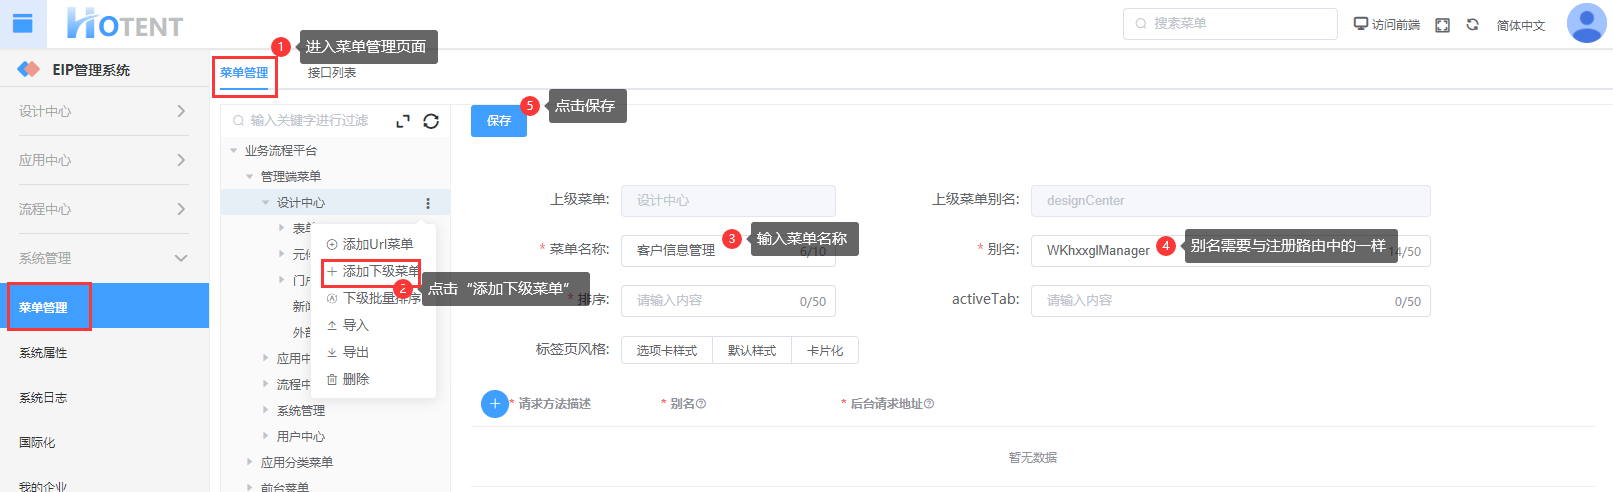The image size is (1613, 492).
Task: Click the 导入 upload icon
Action: 332,326
